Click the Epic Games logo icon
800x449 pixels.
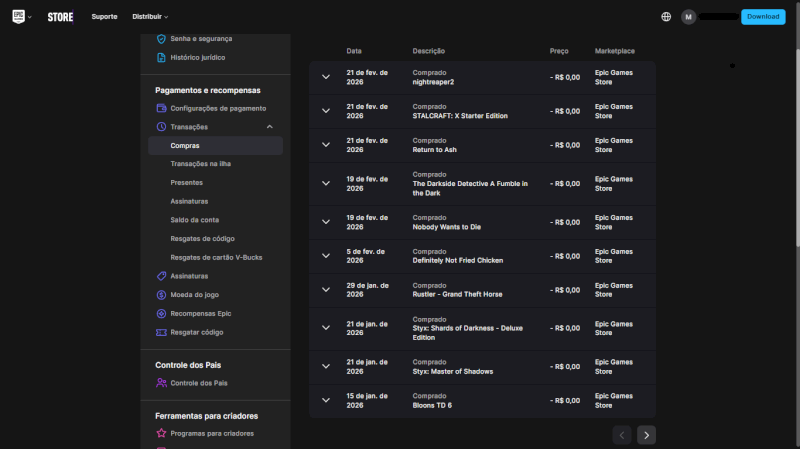(19, 16)
